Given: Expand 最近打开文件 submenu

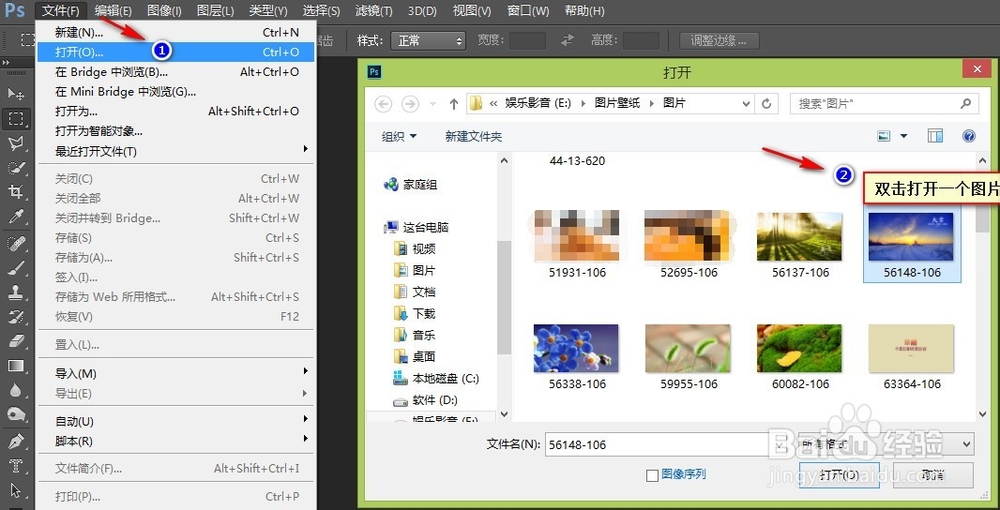Looking at the screenshot, I should (x=176, y=151).
